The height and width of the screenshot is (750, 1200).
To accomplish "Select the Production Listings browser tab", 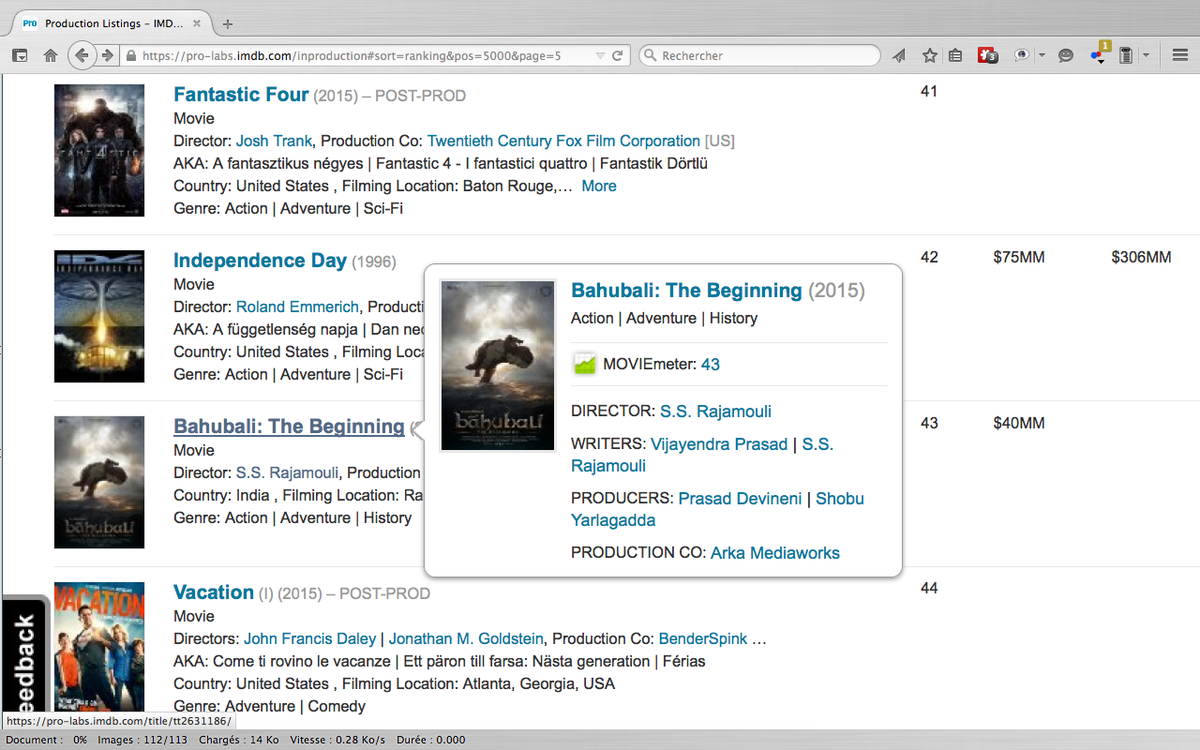I will (110, 23).
